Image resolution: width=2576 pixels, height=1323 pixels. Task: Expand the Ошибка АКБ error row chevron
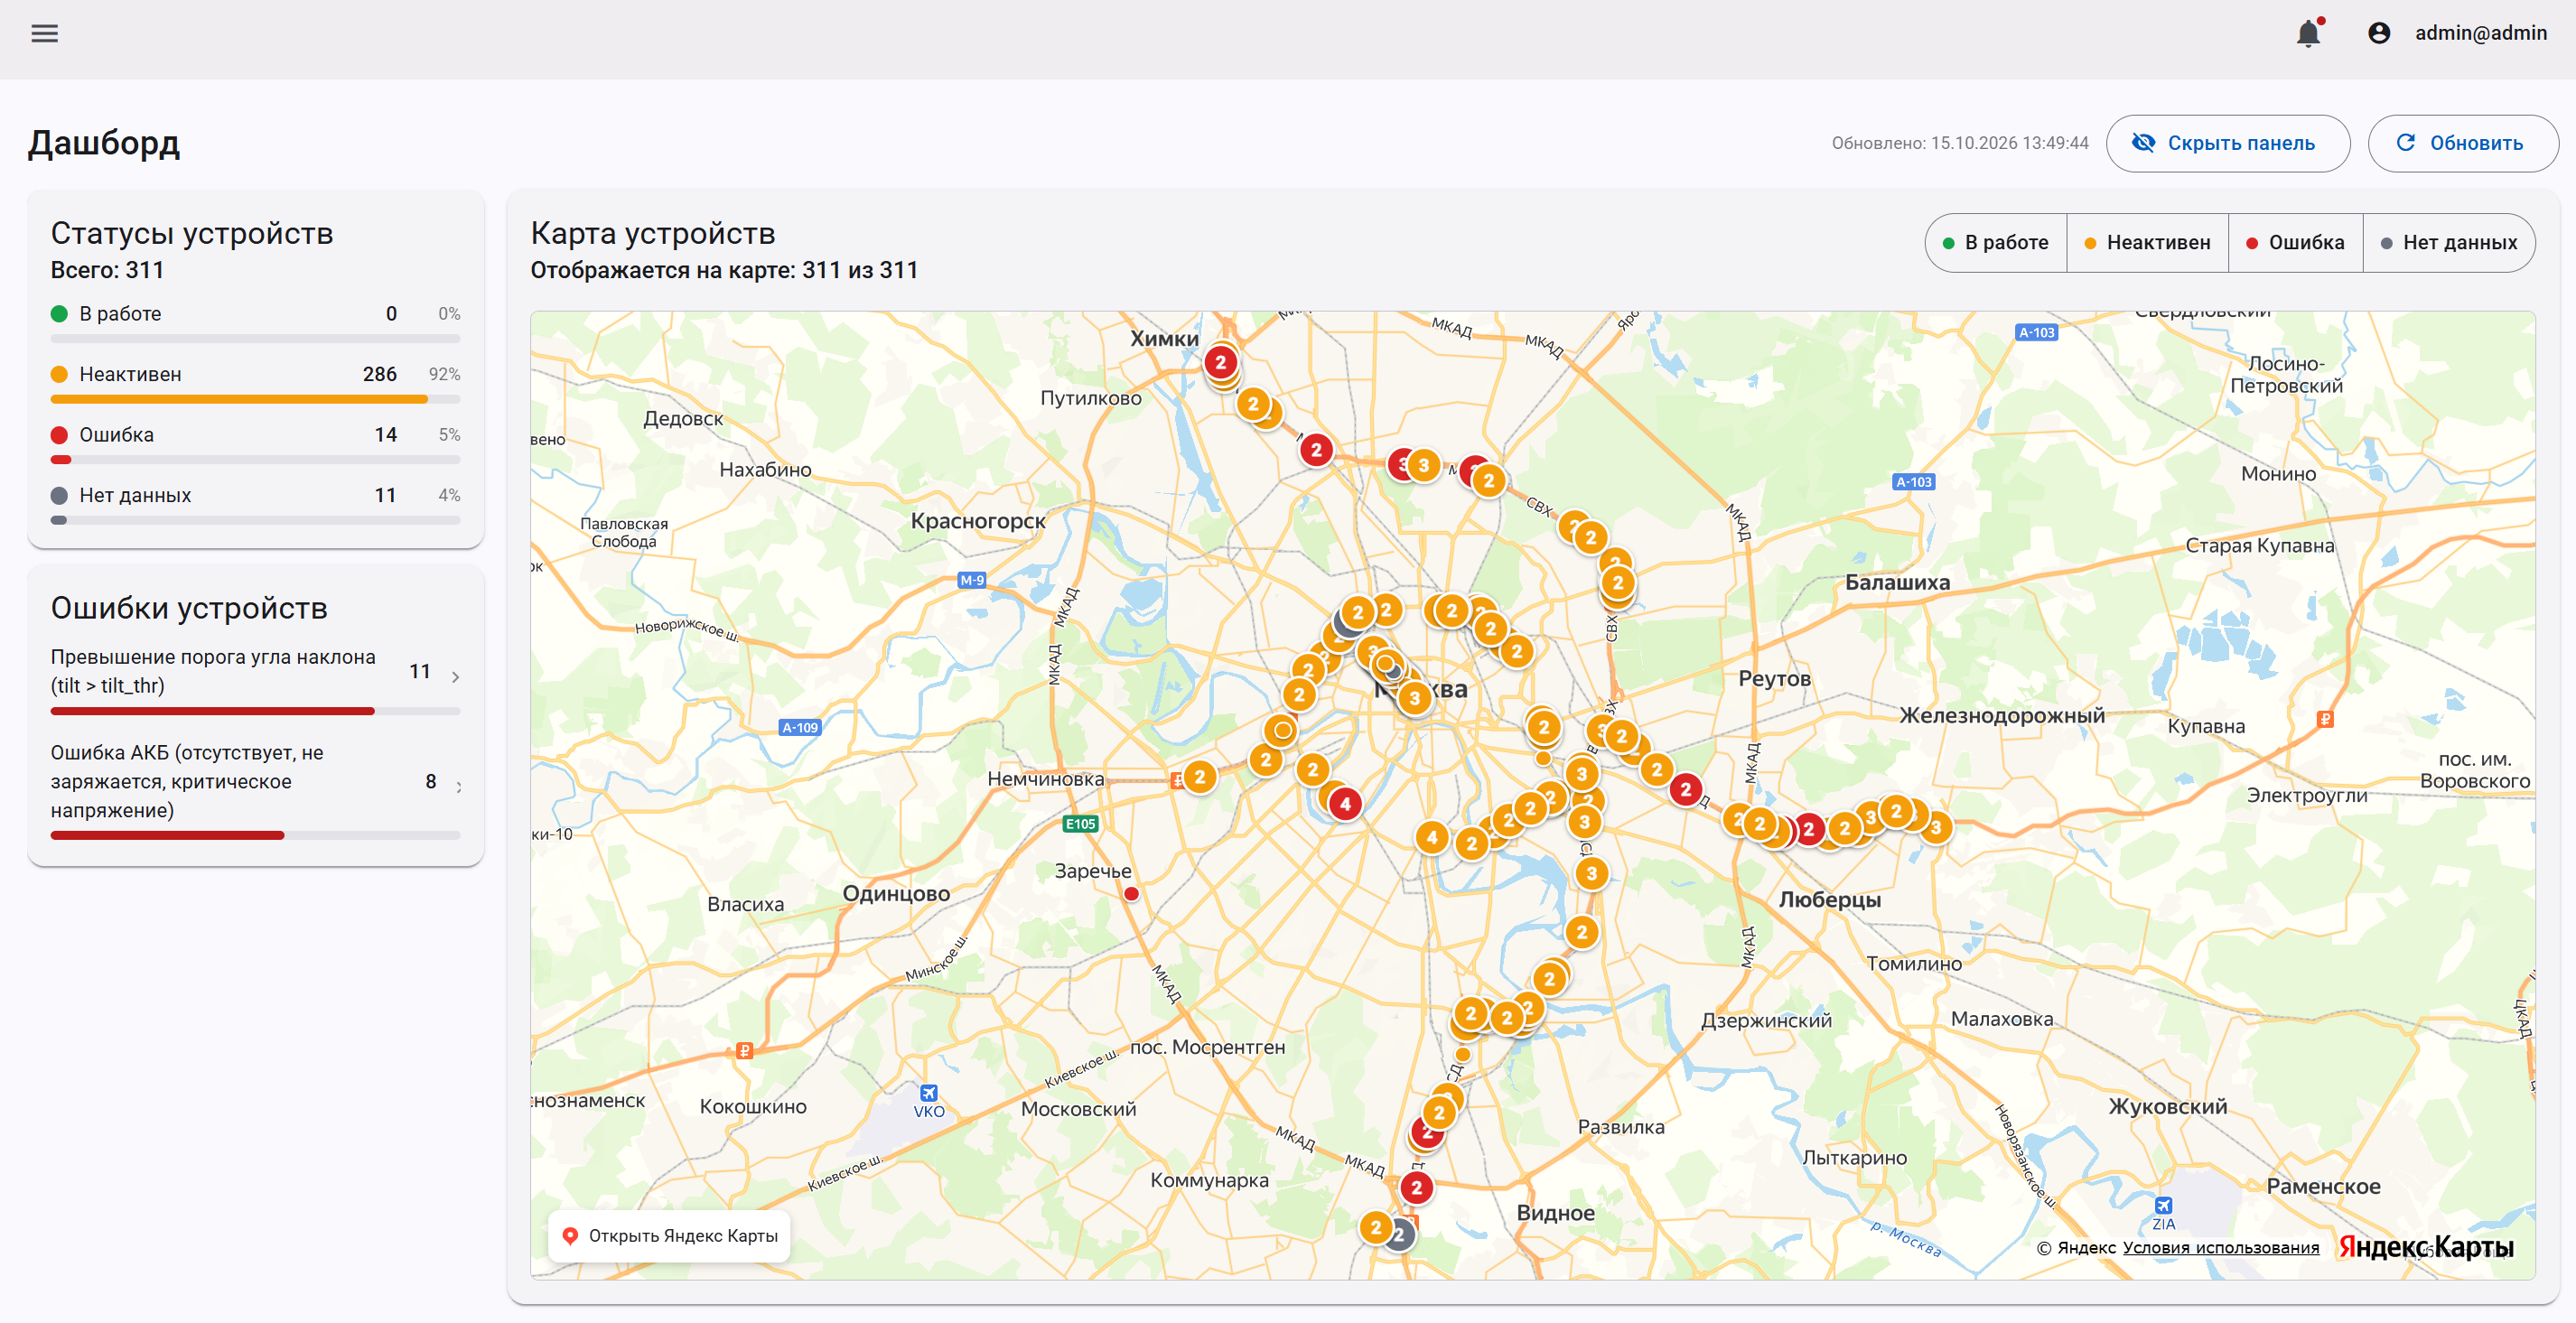(459, 787)
